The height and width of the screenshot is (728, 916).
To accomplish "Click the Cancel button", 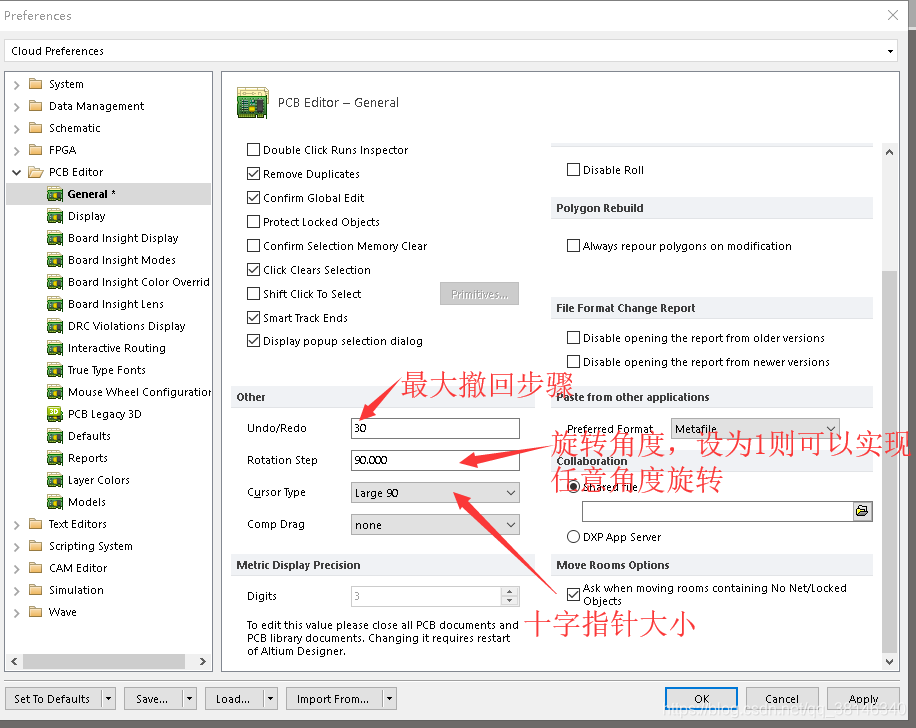I will (782, 699).
